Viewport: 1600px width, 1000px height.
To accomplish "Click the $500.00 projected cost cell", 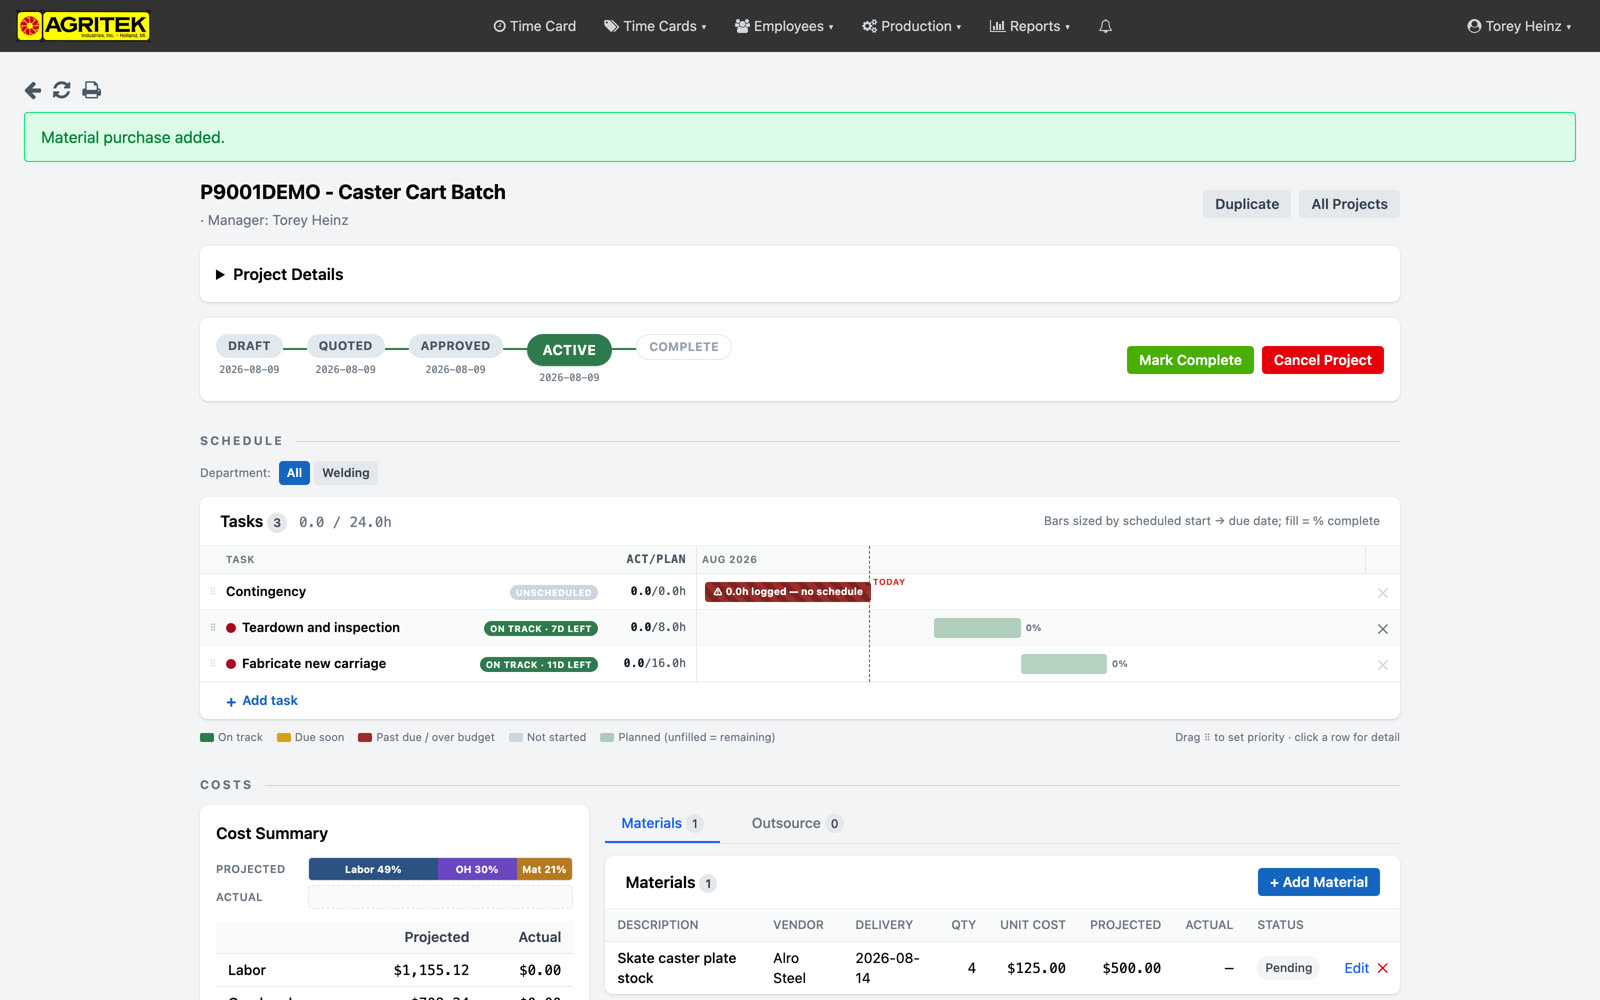I will tap(1131, 968).
